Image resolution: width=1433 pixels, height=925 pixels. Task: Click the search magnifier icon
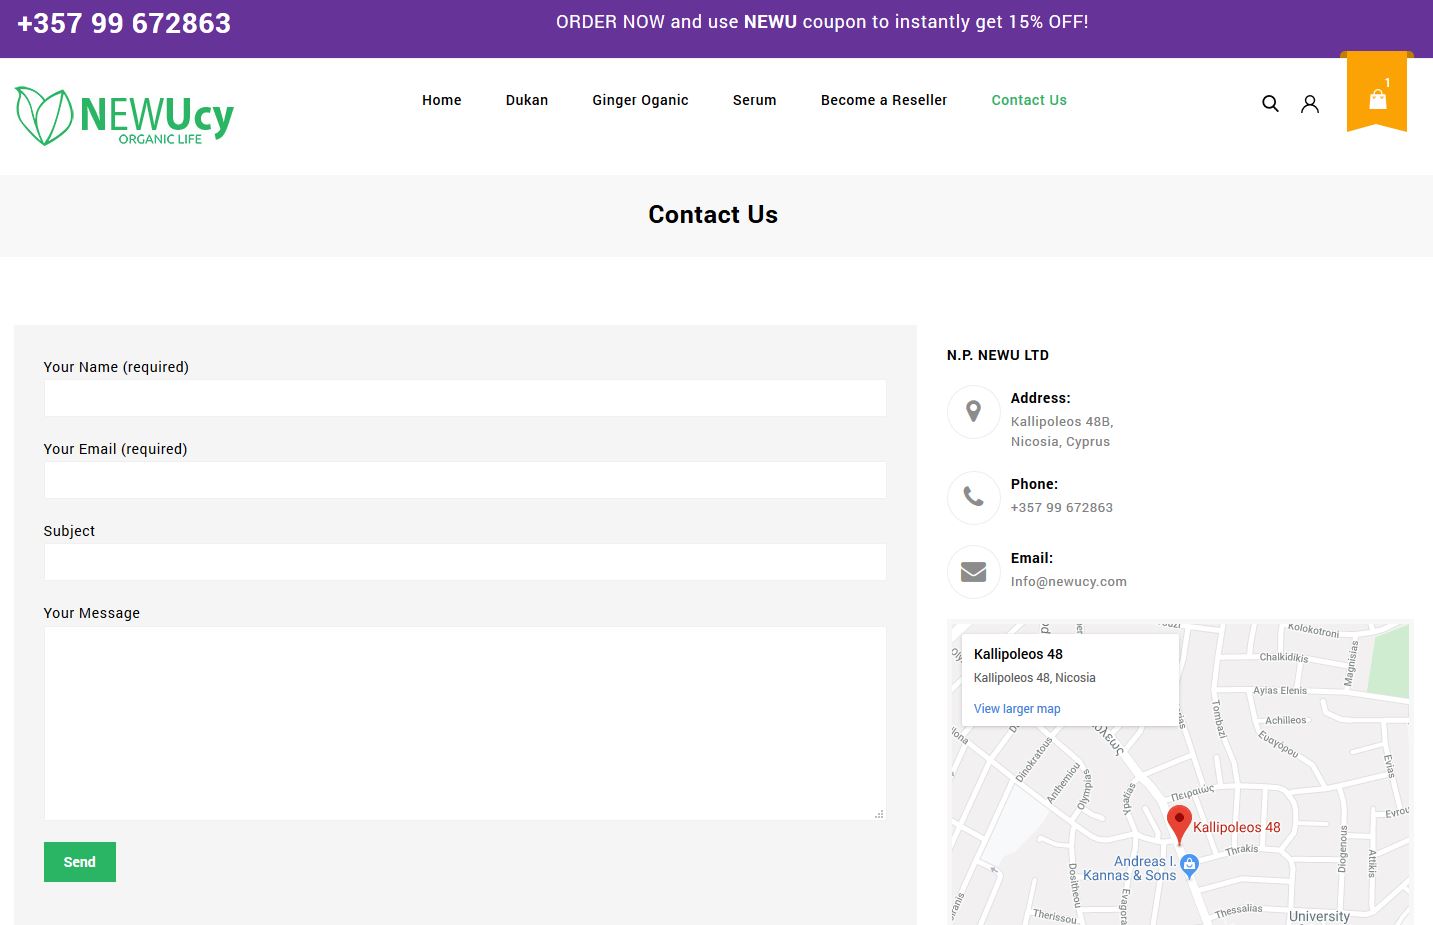1270,103
